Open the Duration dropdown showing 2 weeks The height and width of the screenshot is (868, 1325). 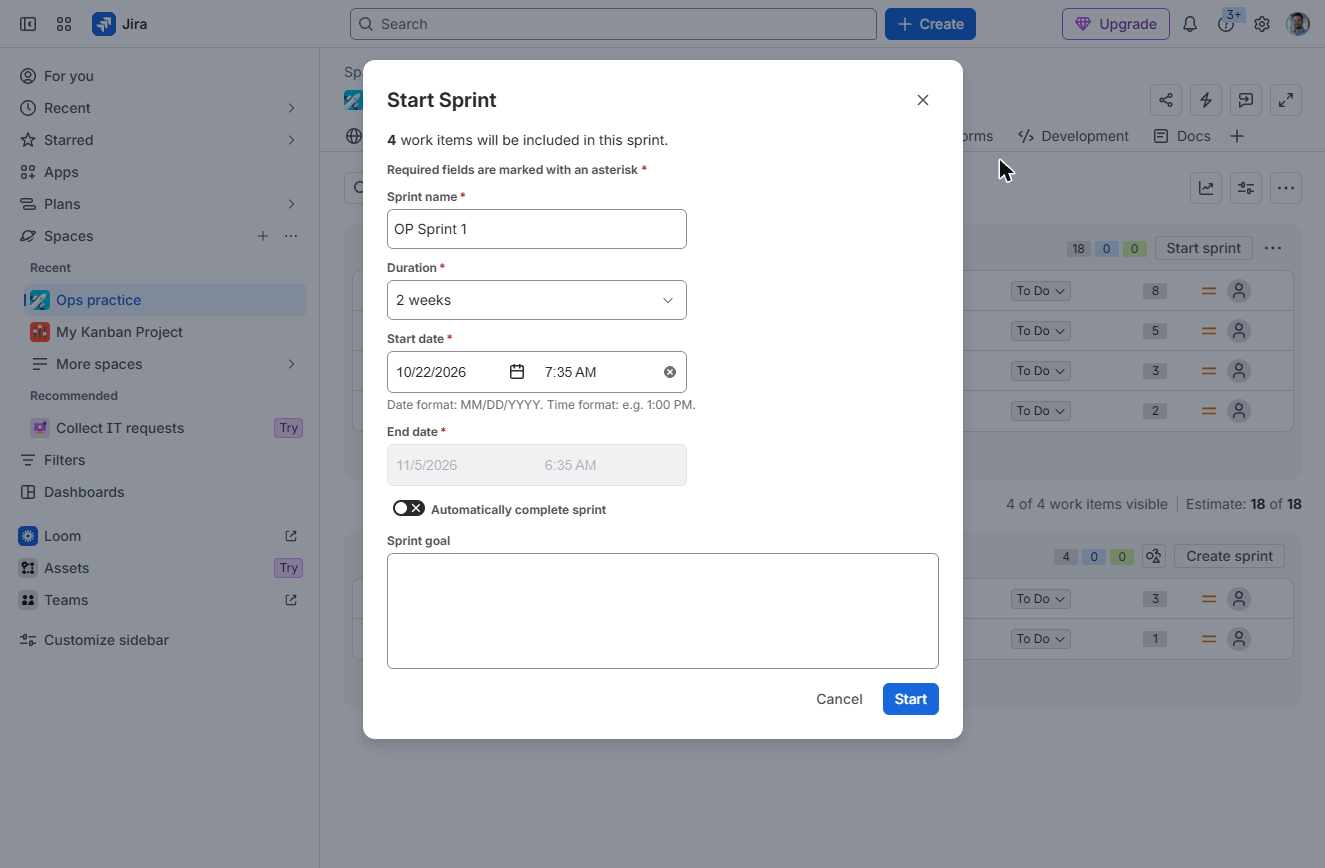pyautogui.click(x=537, y=300)
